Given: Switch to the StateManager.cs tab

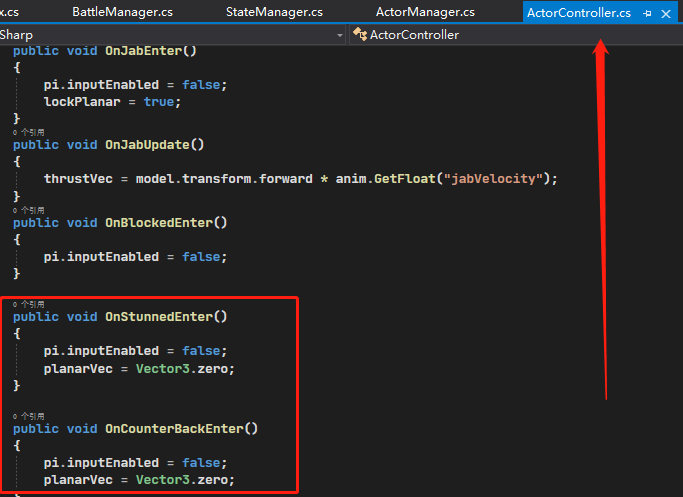Looking at the screenshot, I should click(x=274, y=12).
